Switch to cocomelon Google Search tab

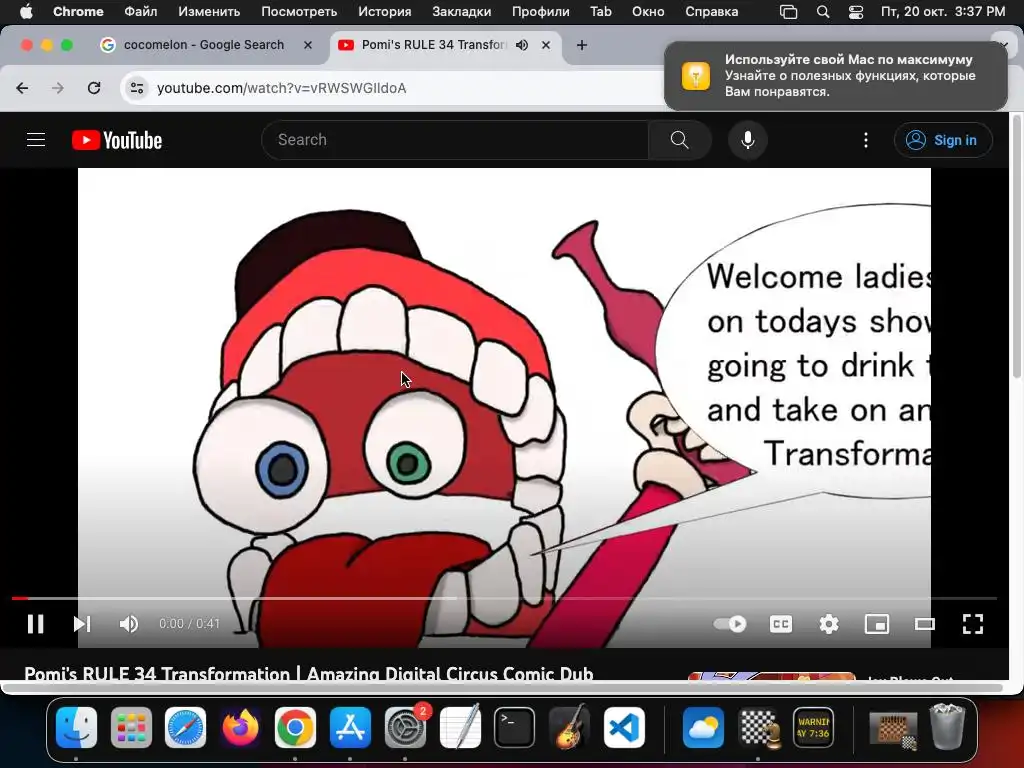tap(204, 44)
